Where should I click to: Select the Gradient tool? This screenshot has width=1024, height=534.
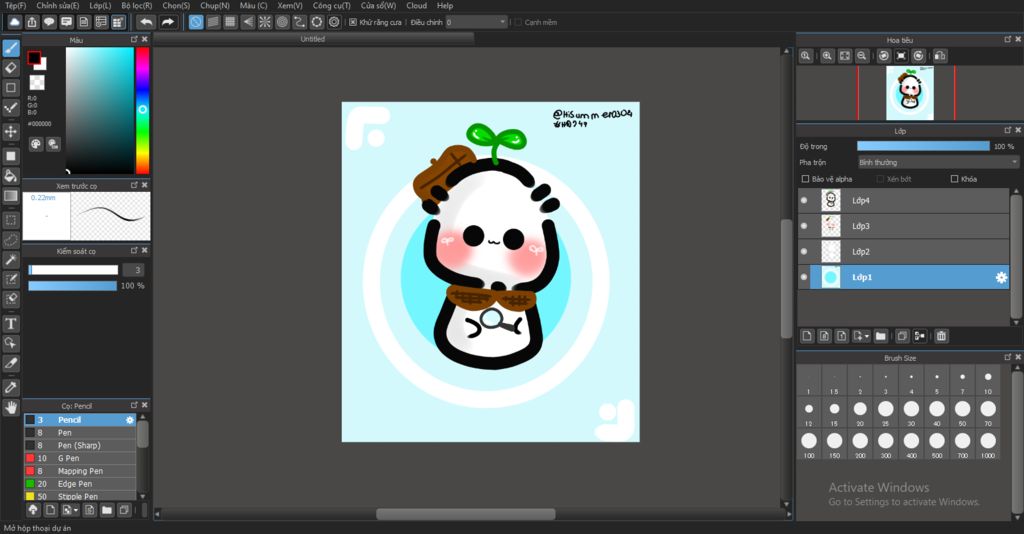[11, 196]
